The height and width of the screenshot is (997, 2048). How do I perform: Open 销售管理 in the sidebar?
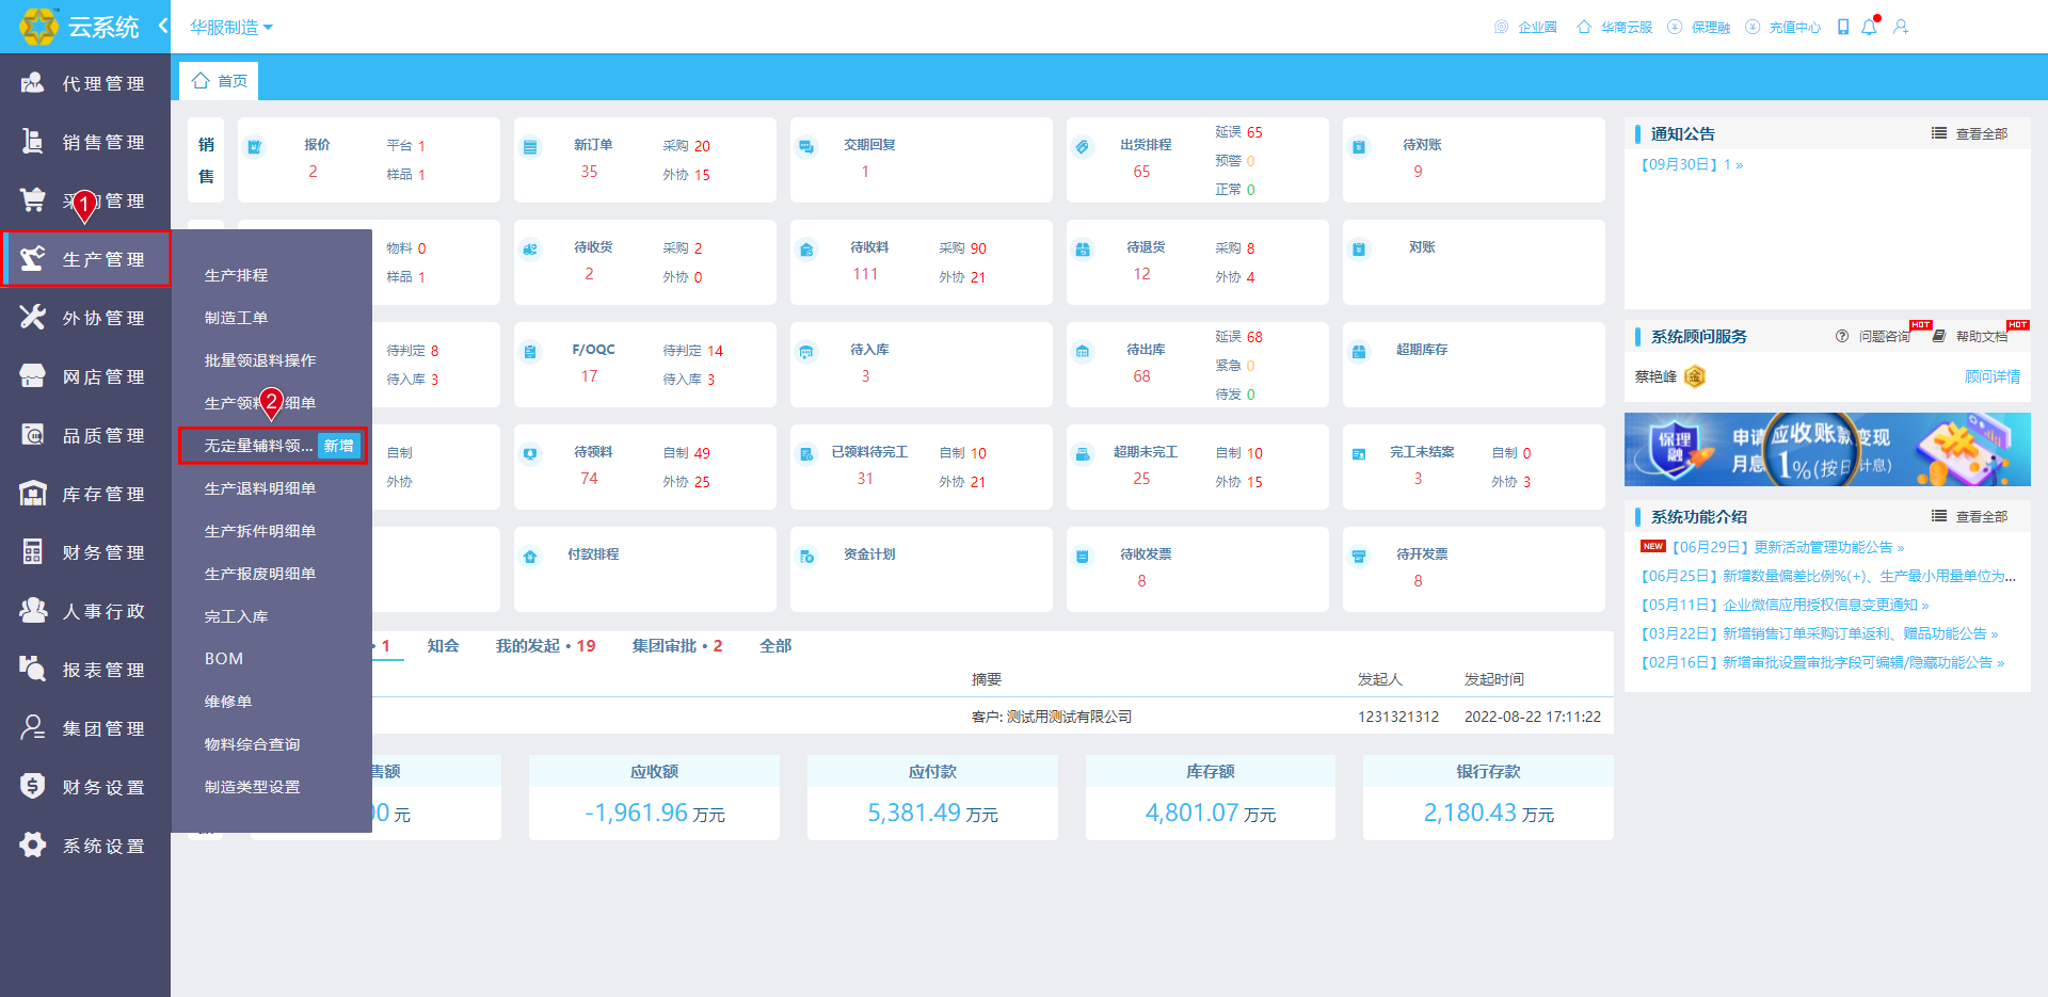tap(85, 142)
